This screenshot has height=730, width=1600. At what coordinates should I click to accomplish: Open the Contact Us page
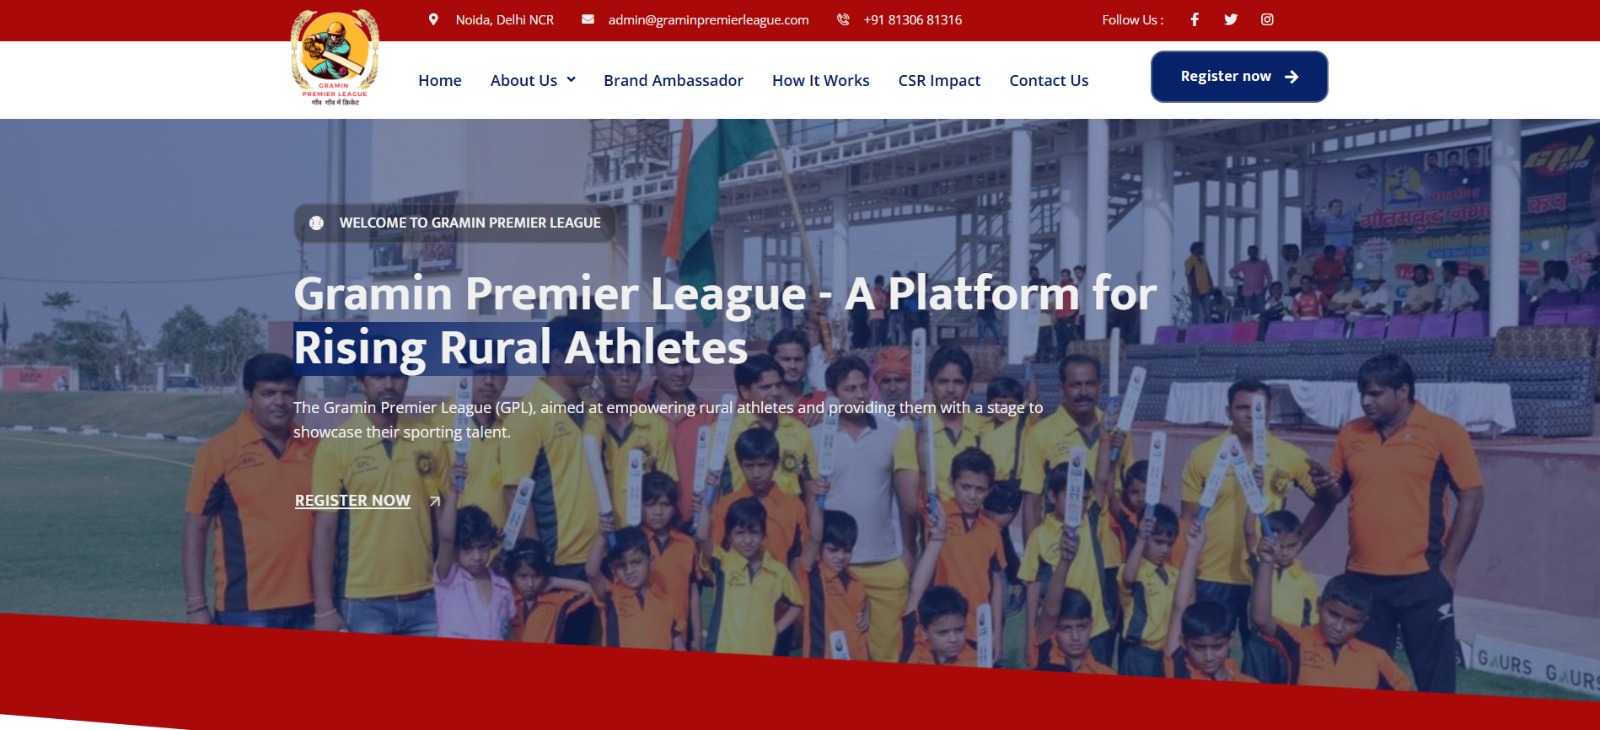tap(1049, 80)
